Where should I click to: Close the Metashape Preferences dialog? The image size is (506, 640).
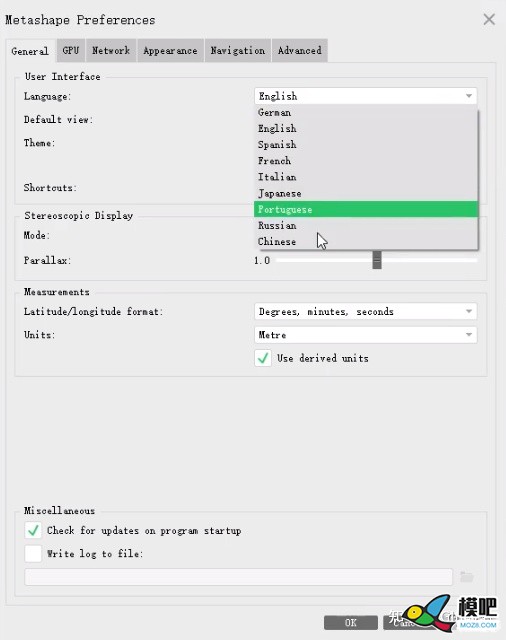coord(489,19)
